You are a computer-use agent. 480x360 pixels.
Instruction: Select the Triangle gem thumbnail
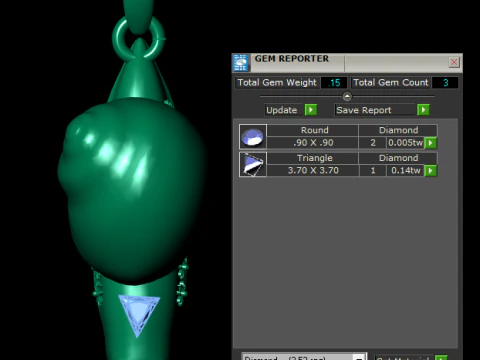tap(253, 164)
